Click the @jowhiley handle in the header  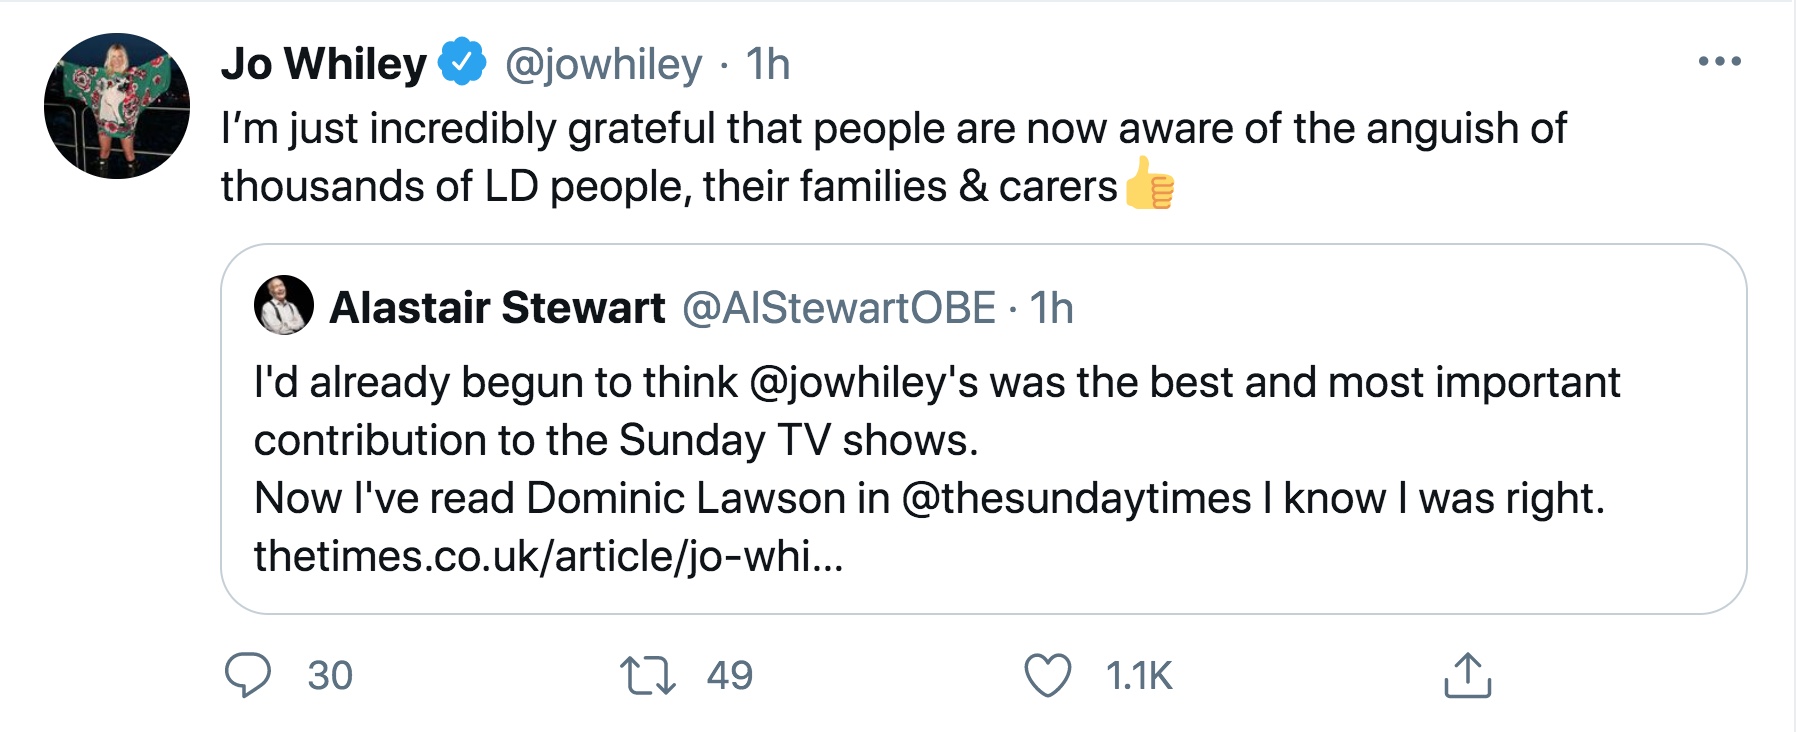(x=603, y=64)
